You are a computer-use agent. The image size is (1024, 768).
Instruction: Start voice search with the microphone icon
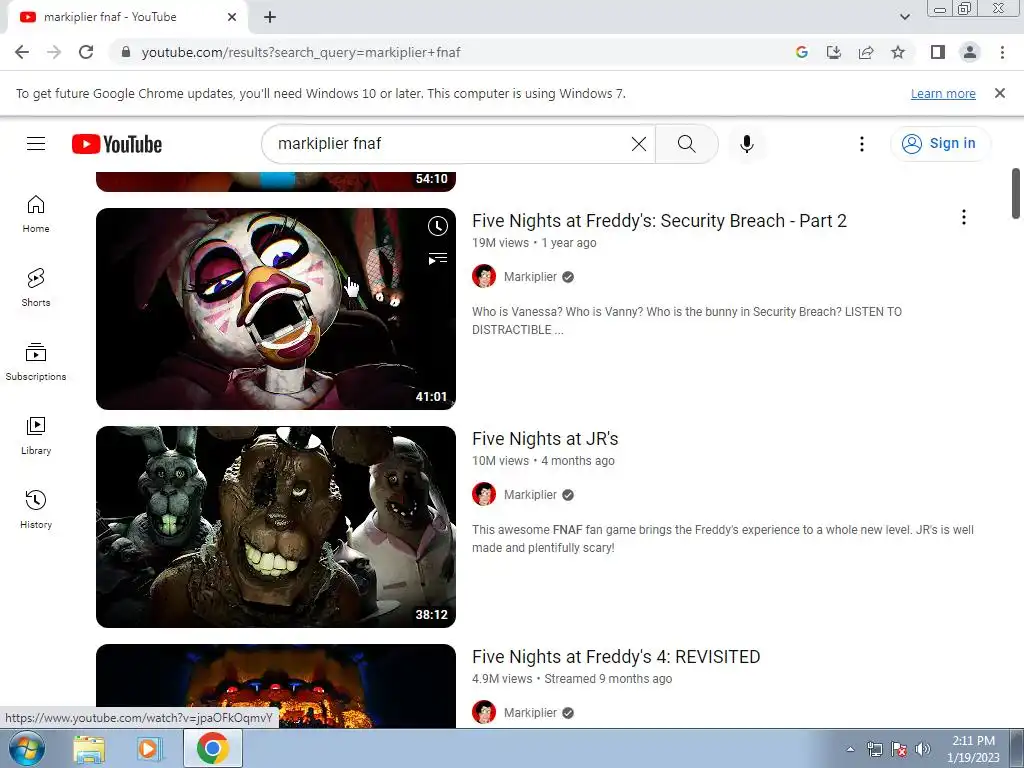pyautogui.click(x=746, y=144)
